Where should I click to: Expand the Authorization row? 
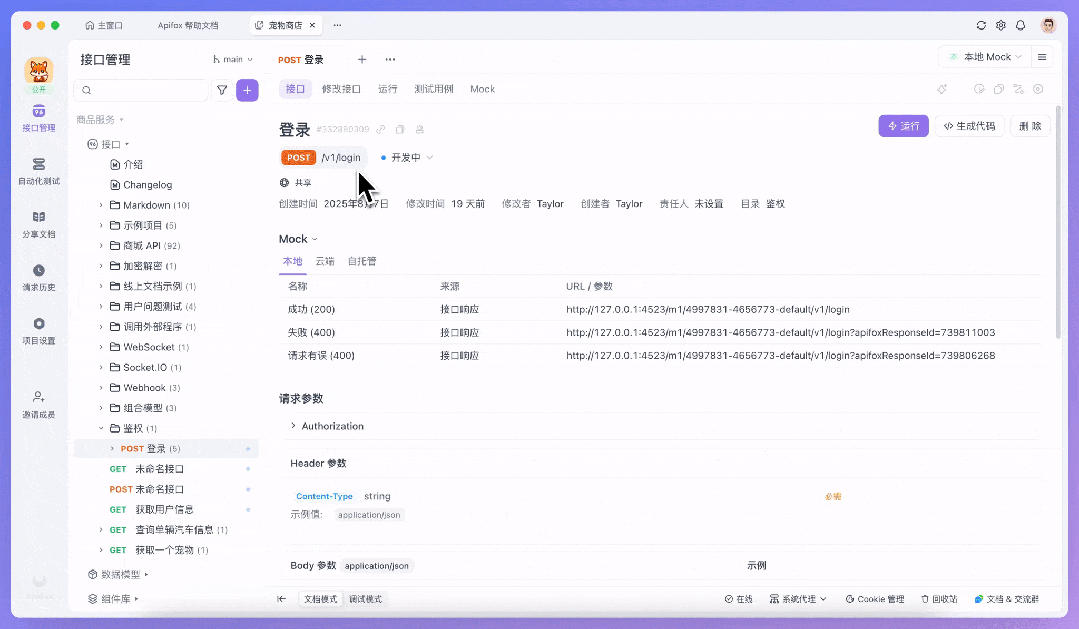[327, 427]
